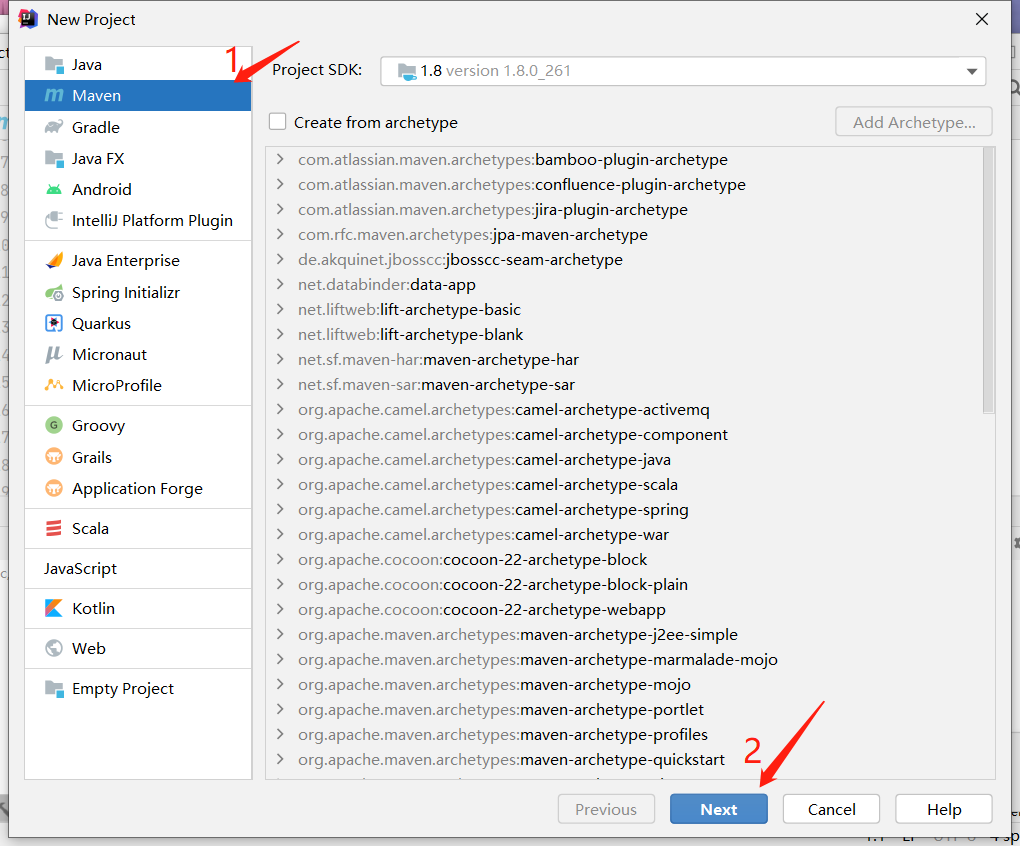Viewport: 1020px width, 846px height.
Task: Click the Help button
Action: pos(944,809)
